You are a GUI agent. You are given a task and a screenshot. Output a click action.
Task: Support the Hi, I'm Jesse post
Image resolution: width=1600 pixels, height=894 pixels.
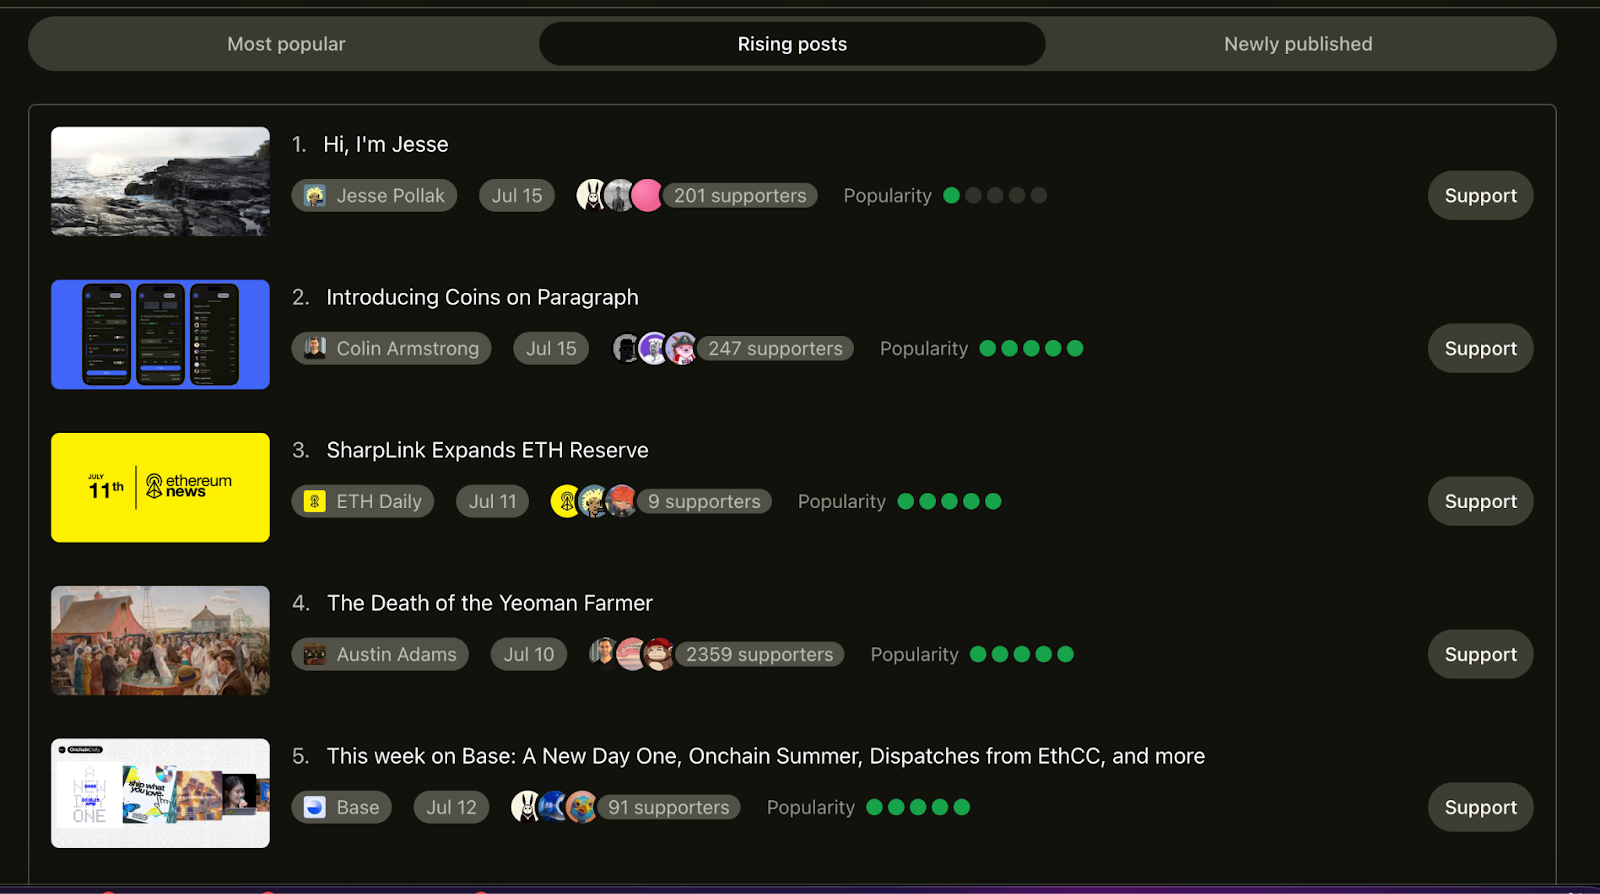tap(1480, 196)
